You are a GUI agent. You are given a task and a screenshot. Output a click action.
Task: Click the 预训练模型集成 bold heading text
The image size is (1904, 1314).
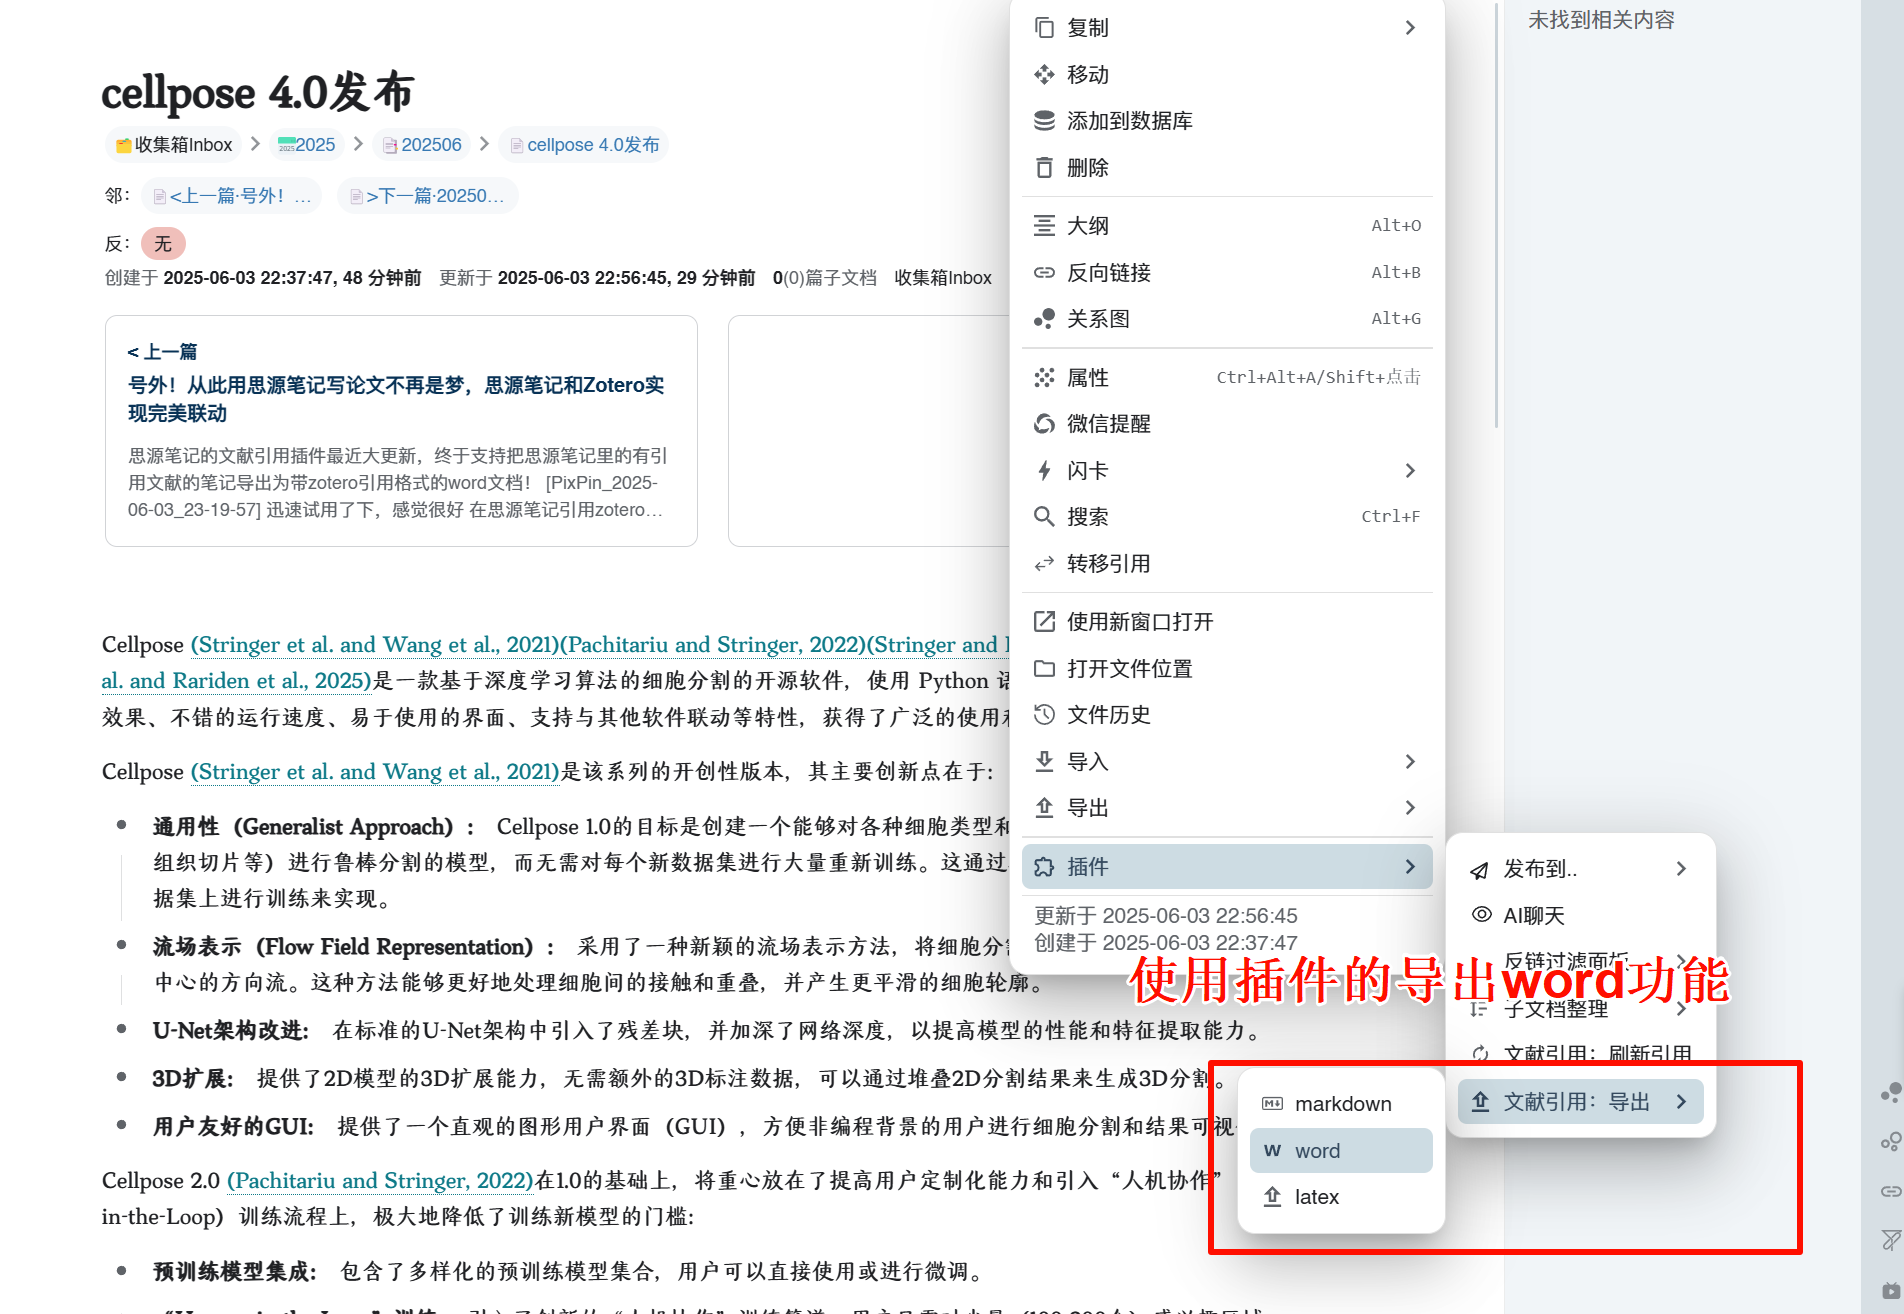234,1272
